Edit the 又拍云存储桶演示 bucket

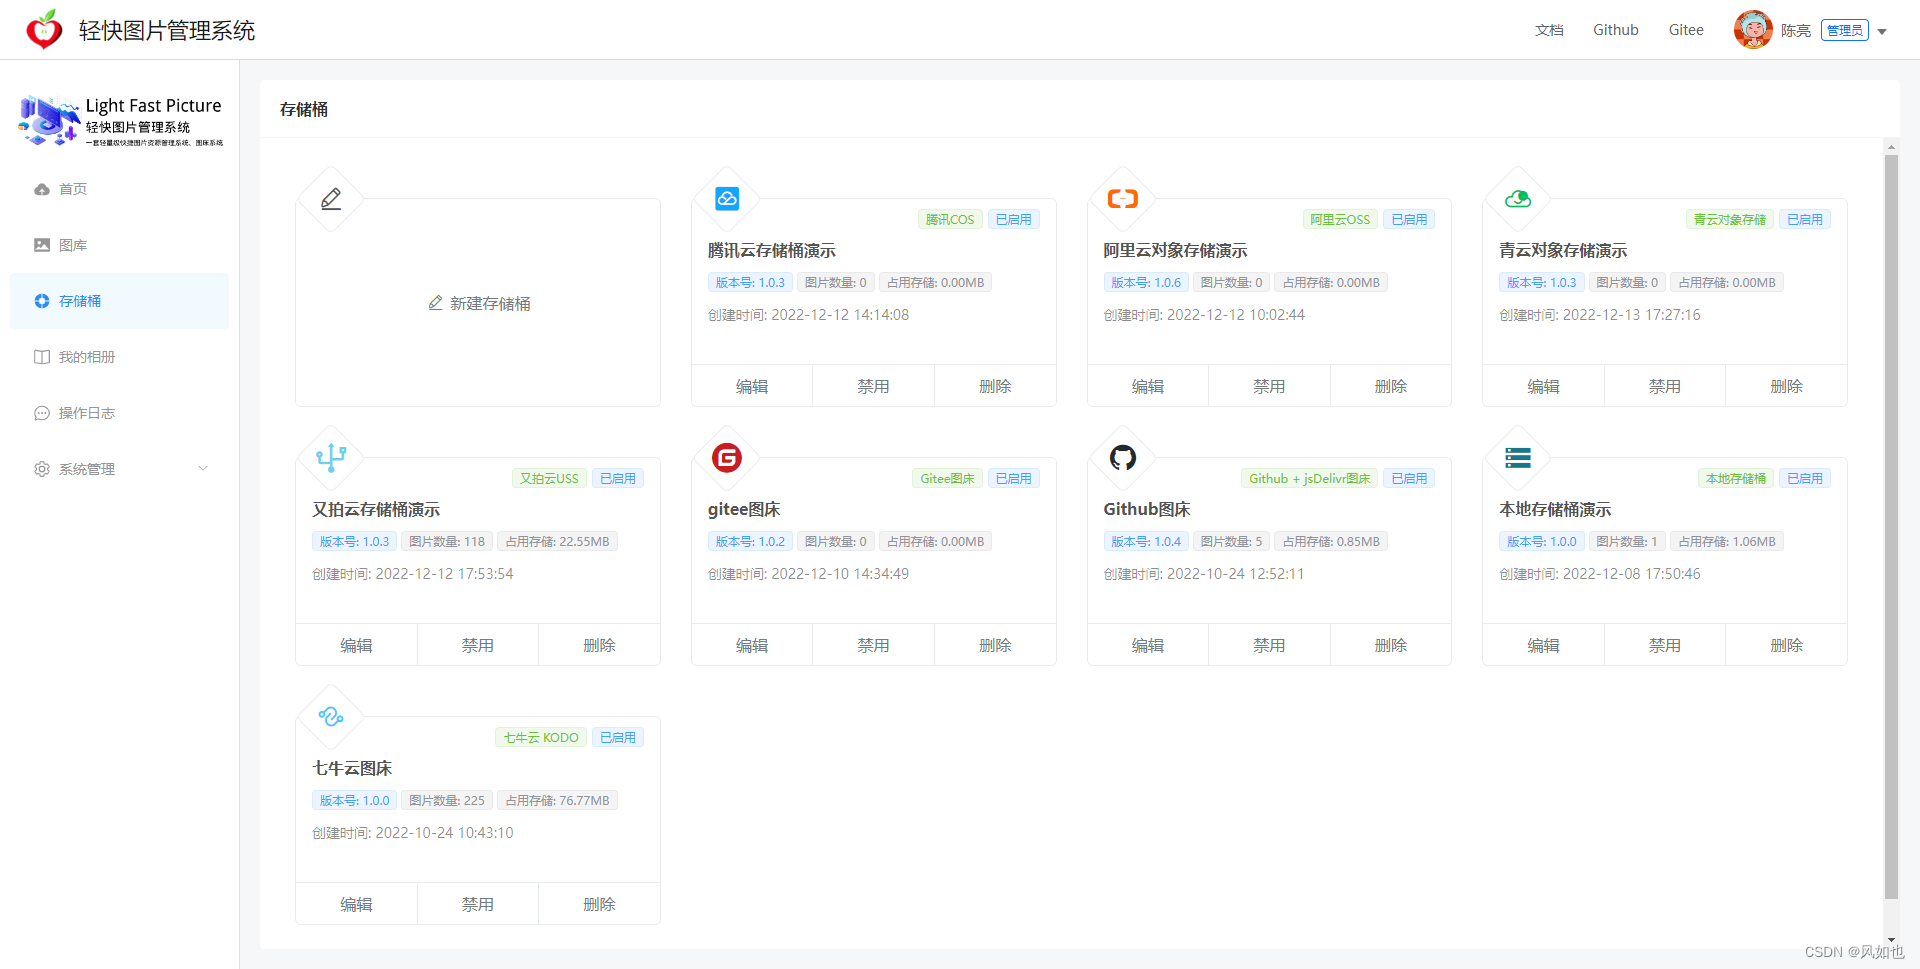click(356, 645)
